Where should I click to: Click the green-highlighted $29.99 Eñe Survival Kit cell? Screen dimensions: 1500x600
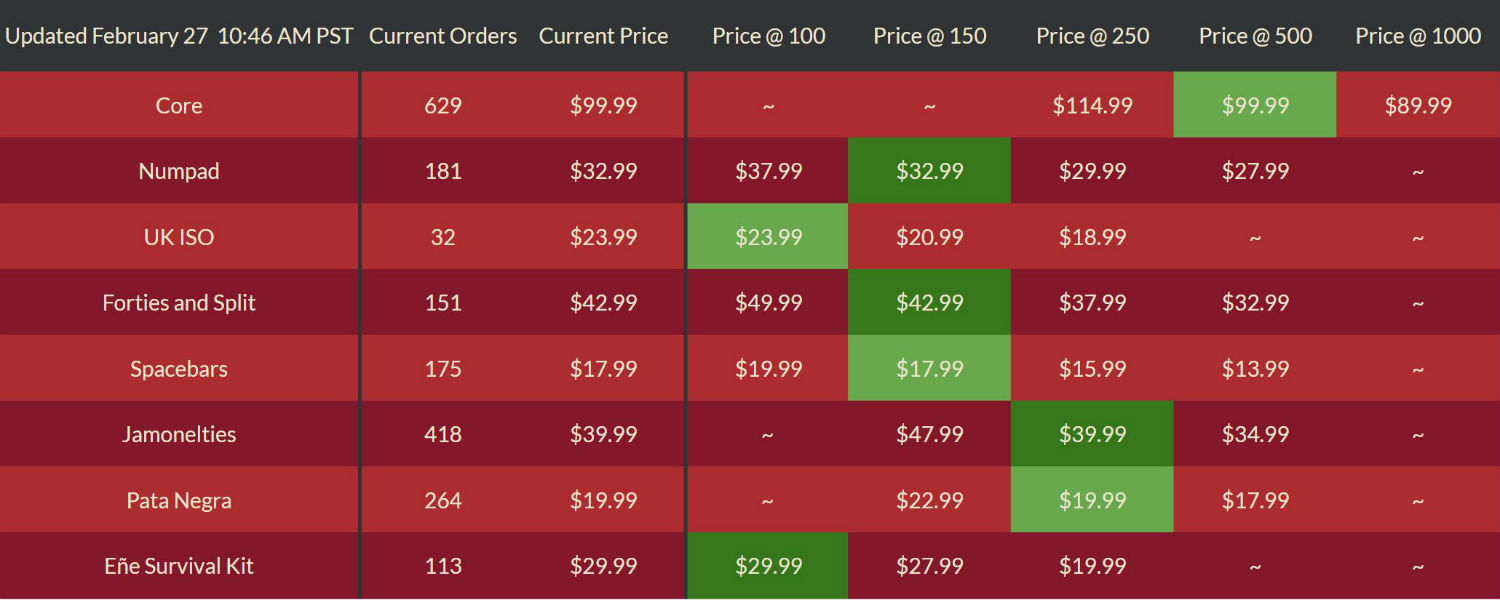coord(769,566)
